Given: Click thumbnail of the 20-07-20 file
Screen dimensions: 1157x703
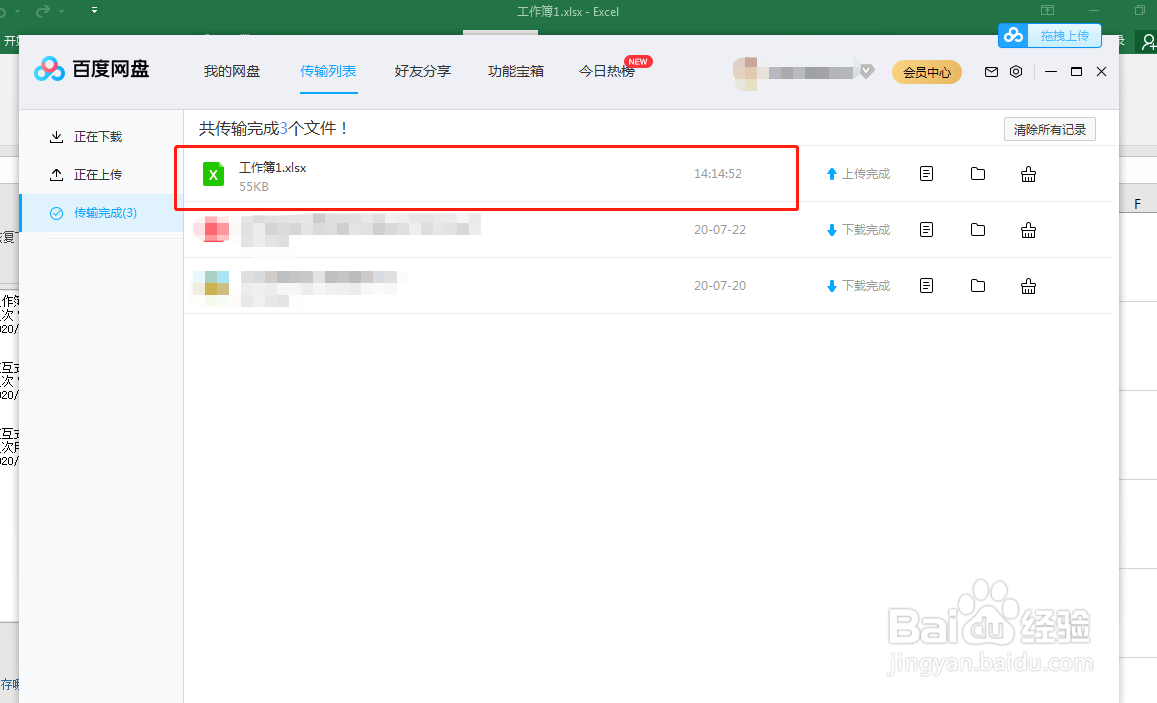Looking at the screenshot, I should [211, 283].
